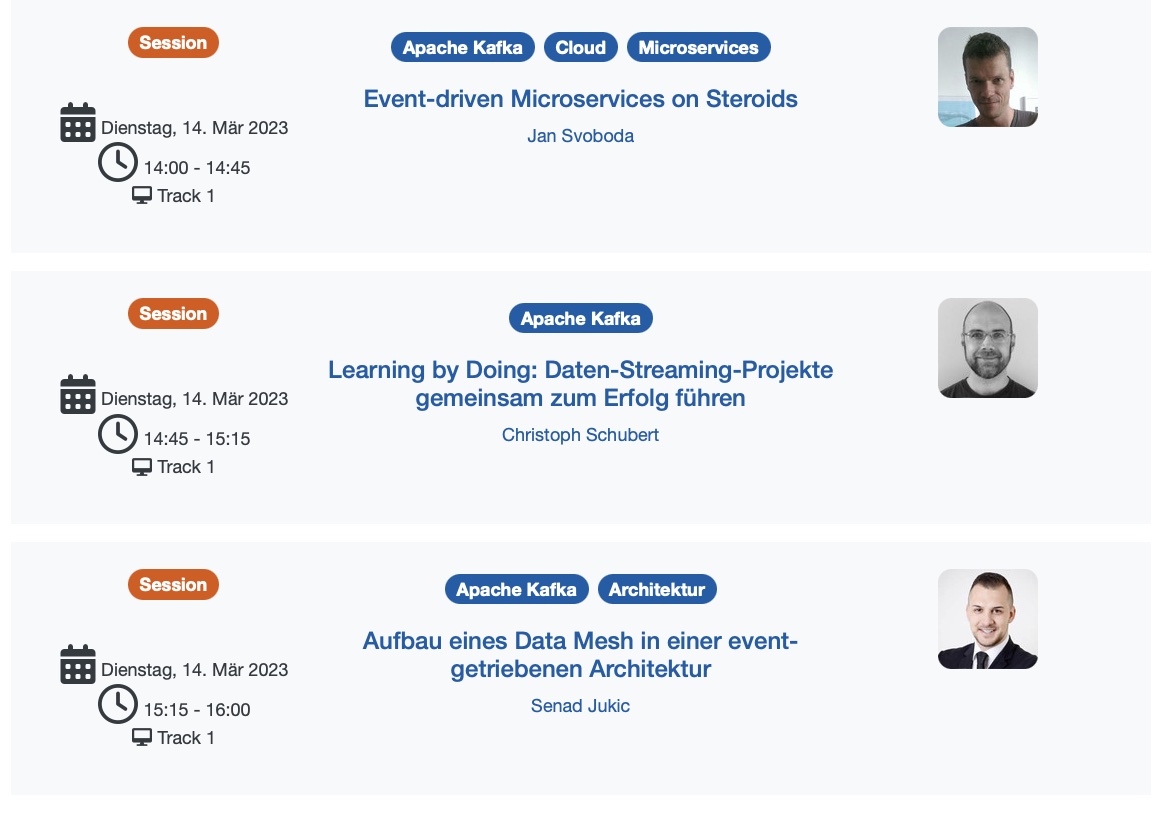Click the calendar icon for the 14:00 session
The width and height of the screenshot is (1170, 818).
click(78, 122)
